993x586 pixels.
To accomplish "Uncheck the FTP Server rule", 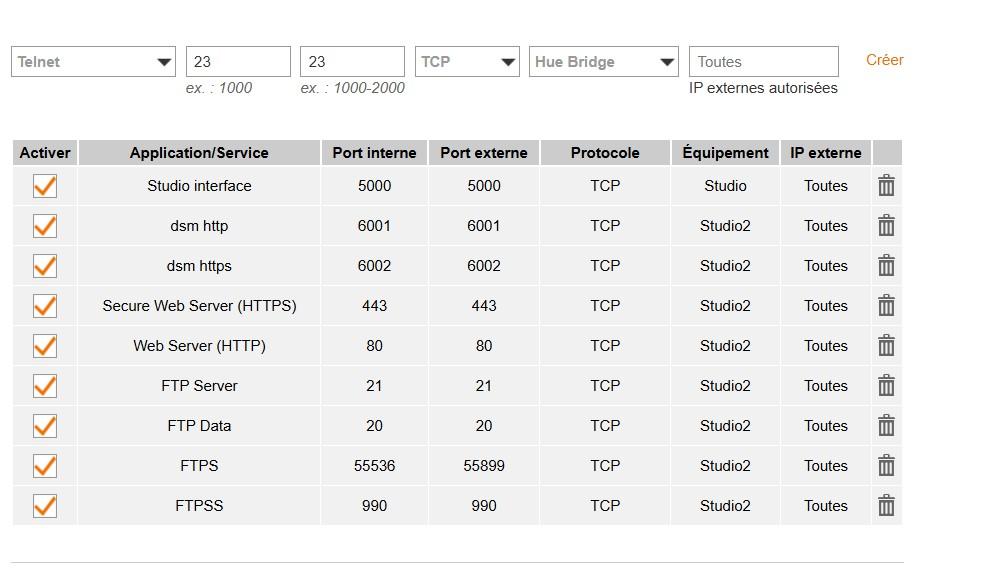I will (x=45, y=386).
